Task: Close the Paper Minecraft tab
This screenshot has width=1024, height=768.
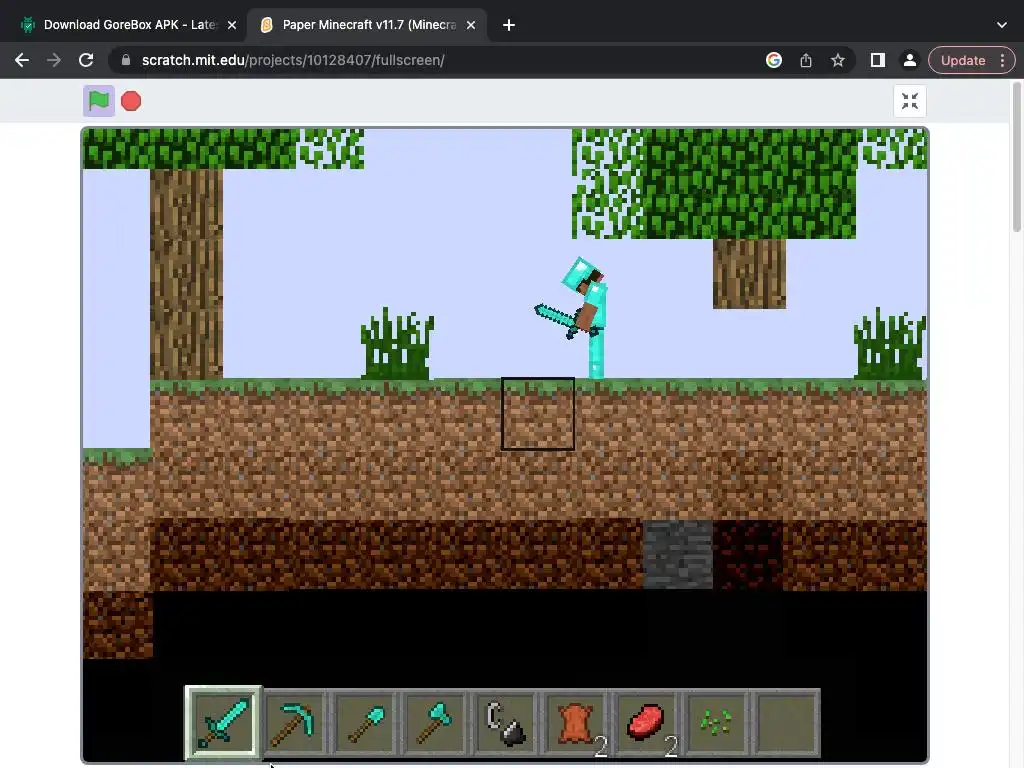Action: tap(471, 25)
